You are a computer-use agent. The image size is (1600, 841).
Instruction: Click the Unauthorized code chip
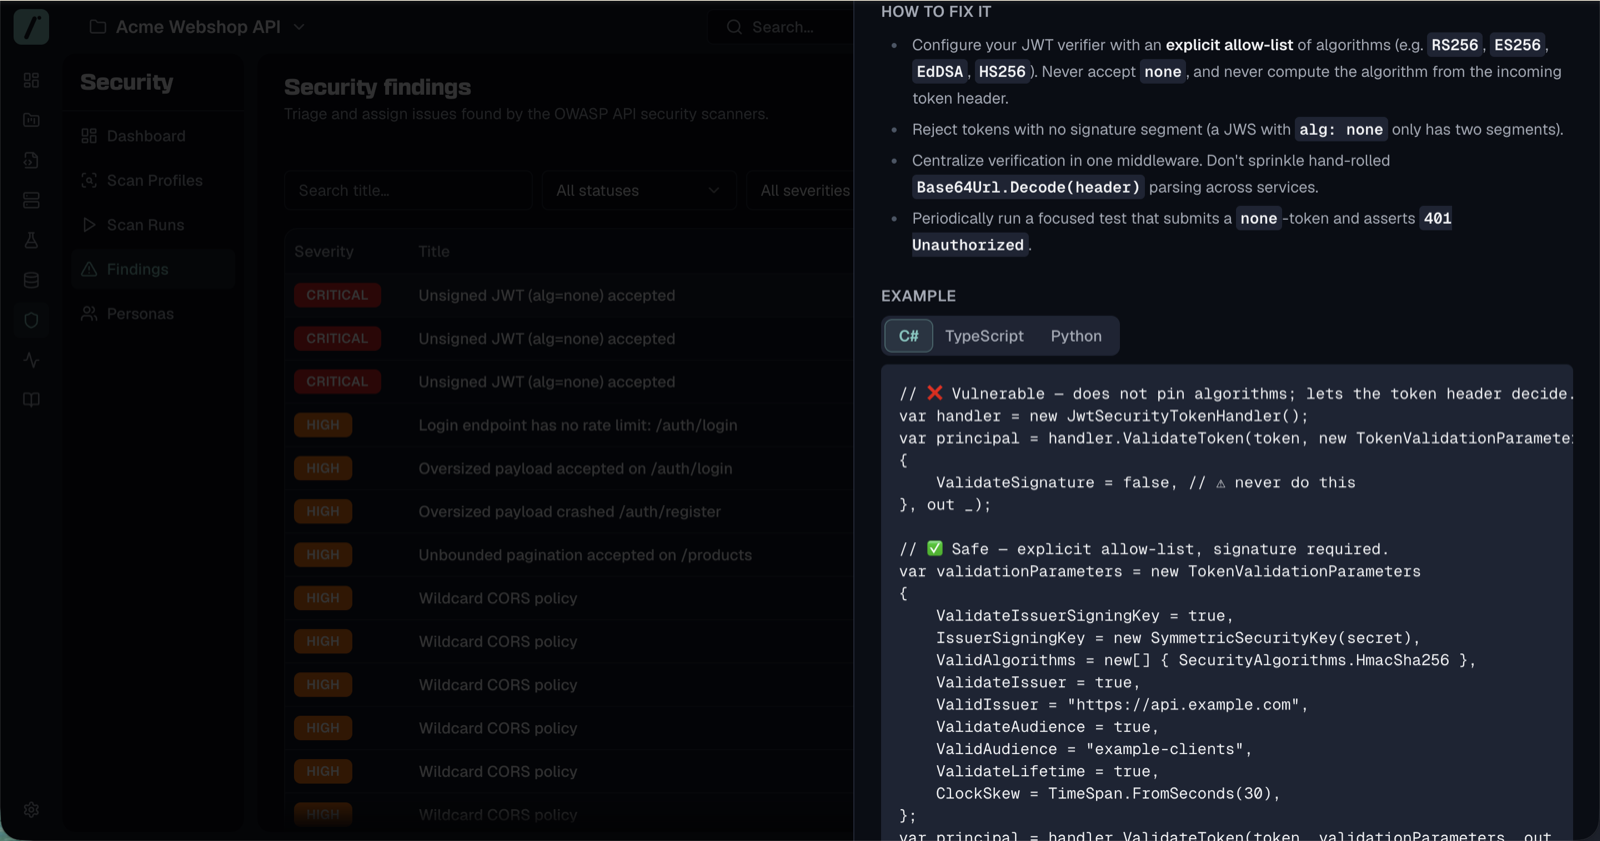[968, 245]
